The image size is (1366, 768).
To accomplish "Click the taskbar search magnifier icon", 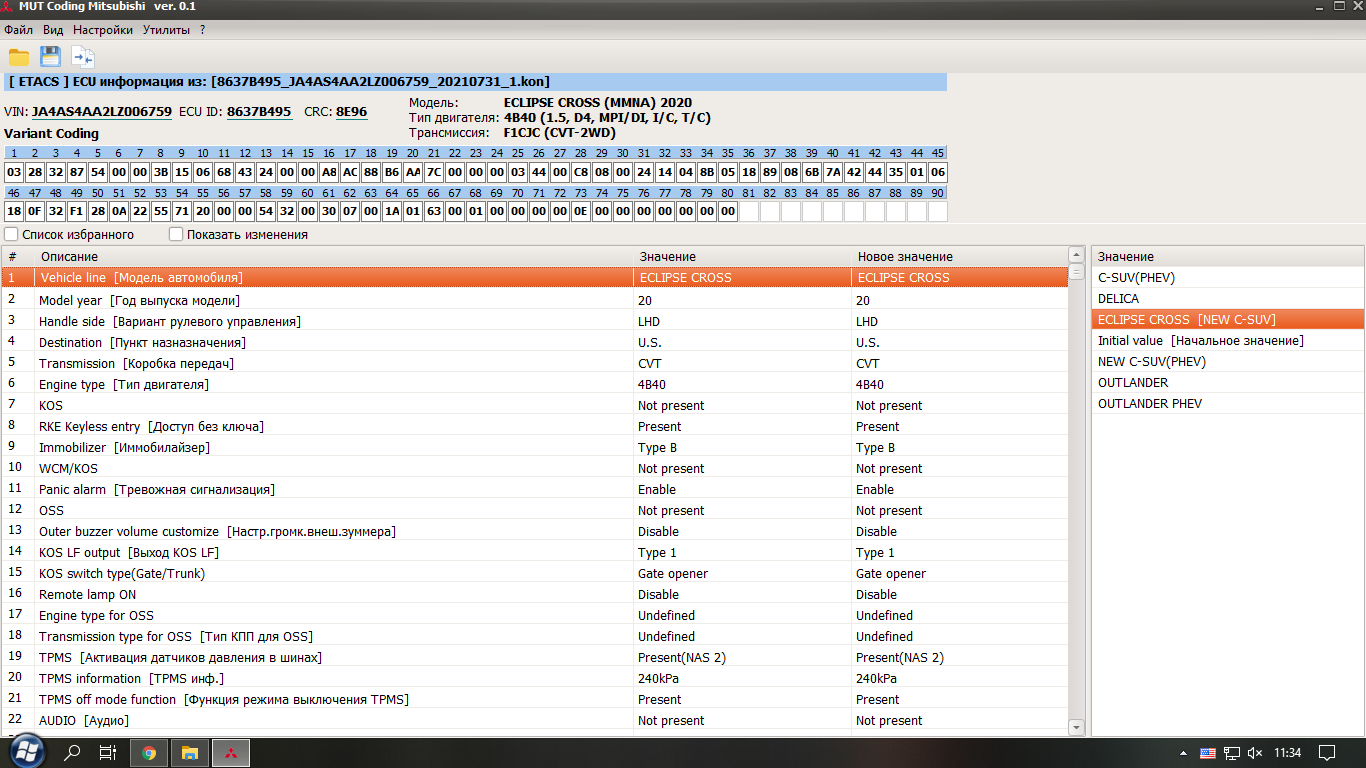I will click(72, 753).
